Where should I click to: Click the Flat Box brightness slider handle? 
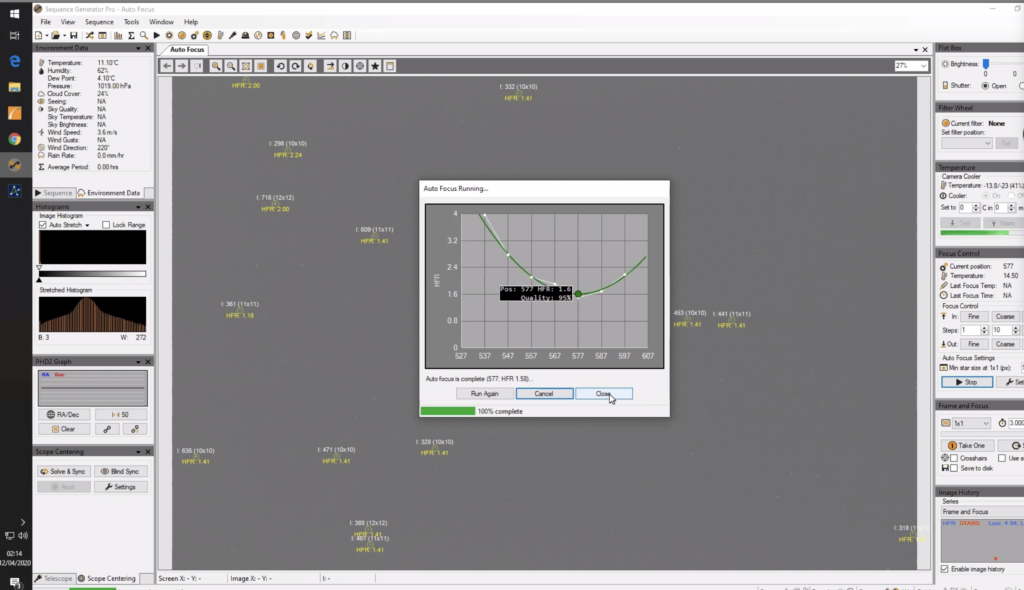(x=986, y=64)
